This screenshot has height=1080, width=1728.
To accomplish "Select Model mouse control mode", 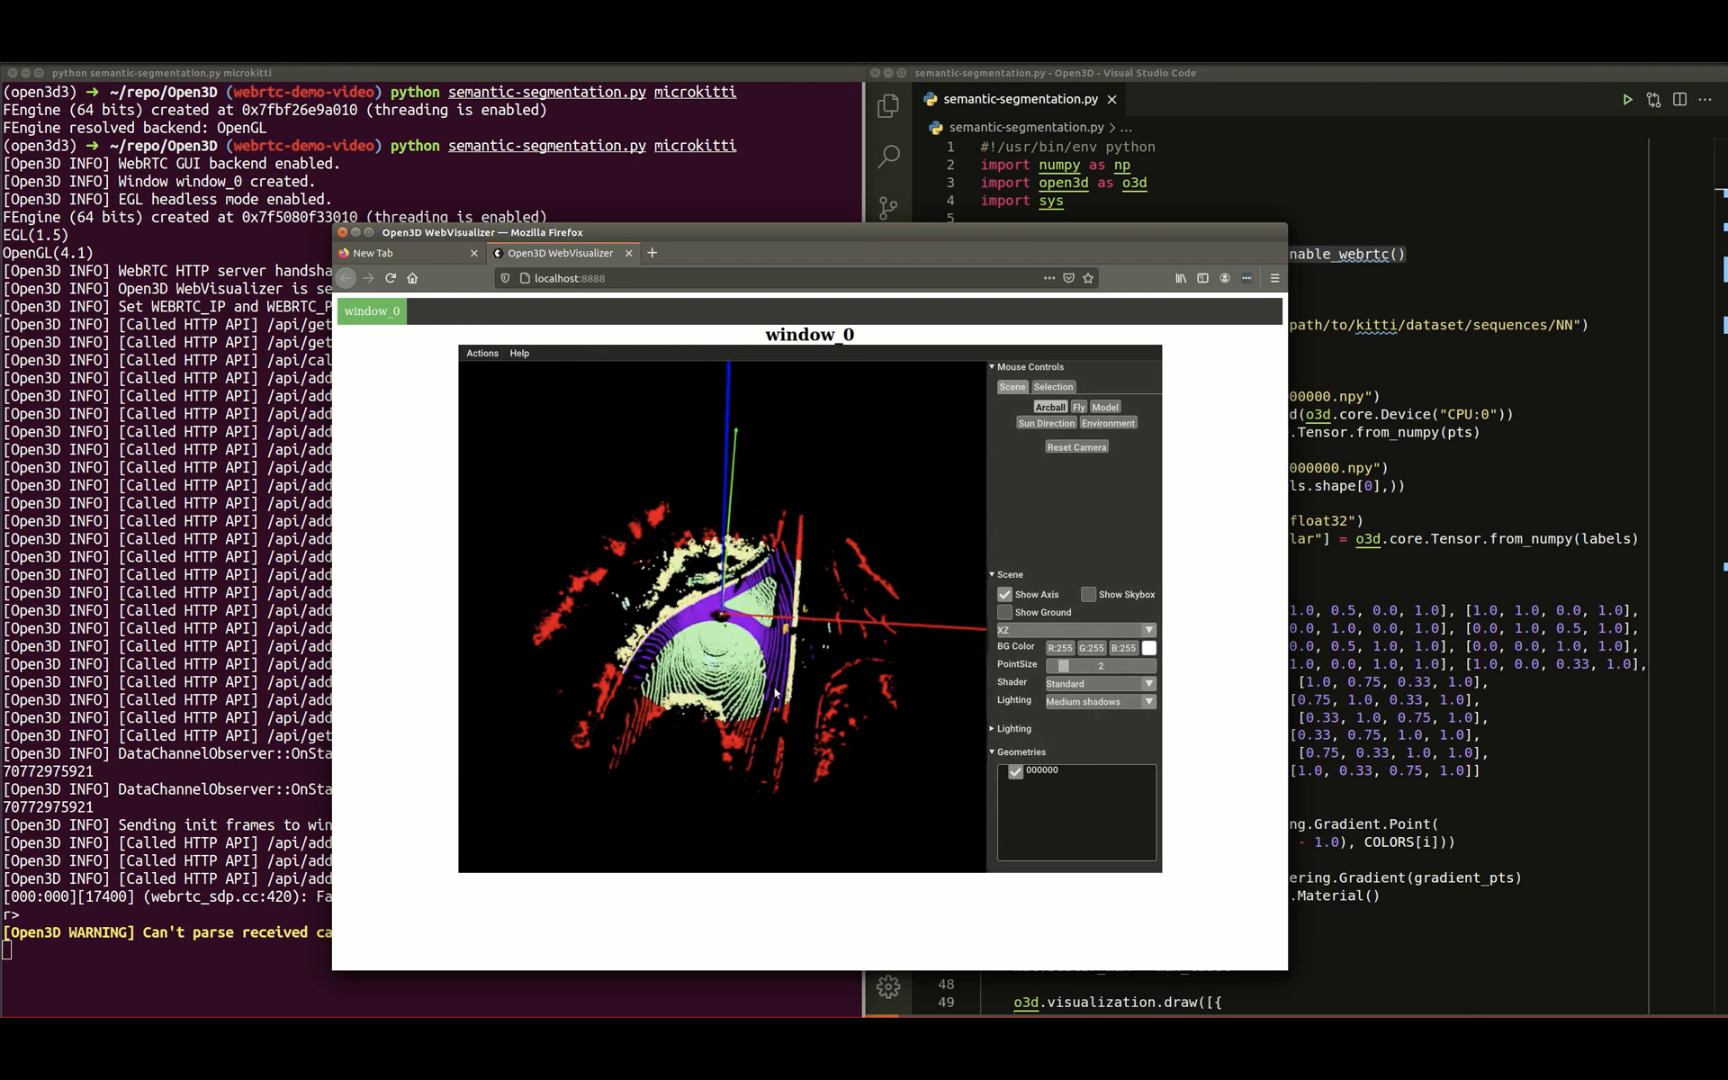I will pos(1105,407).
